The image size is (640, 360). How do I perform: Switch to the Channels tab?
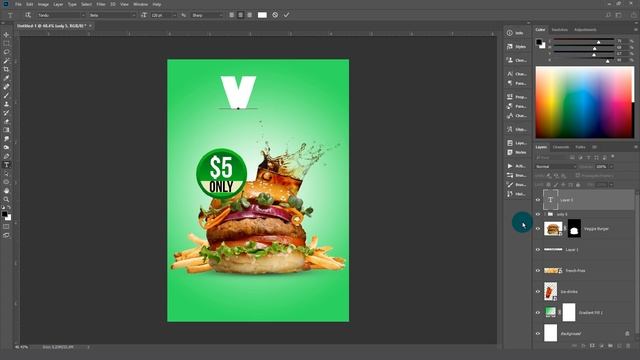click(561, 147)
